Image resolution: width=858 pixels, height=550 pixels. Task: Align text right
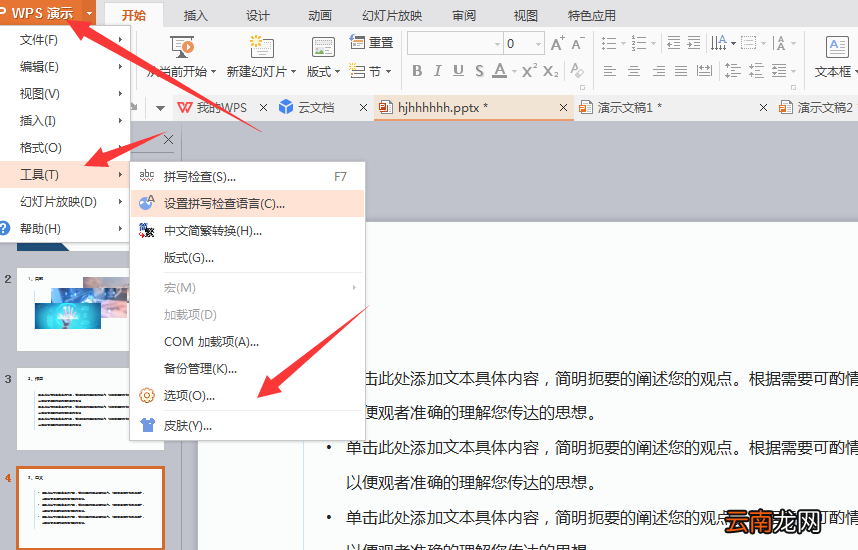coord(658,71)
